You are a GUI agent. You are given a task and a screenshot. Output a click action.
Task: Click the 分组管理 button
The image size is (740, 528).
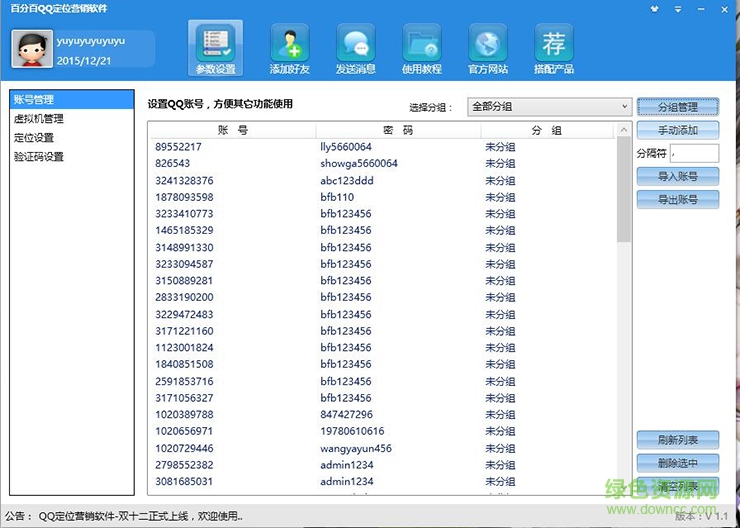(678, 107)
